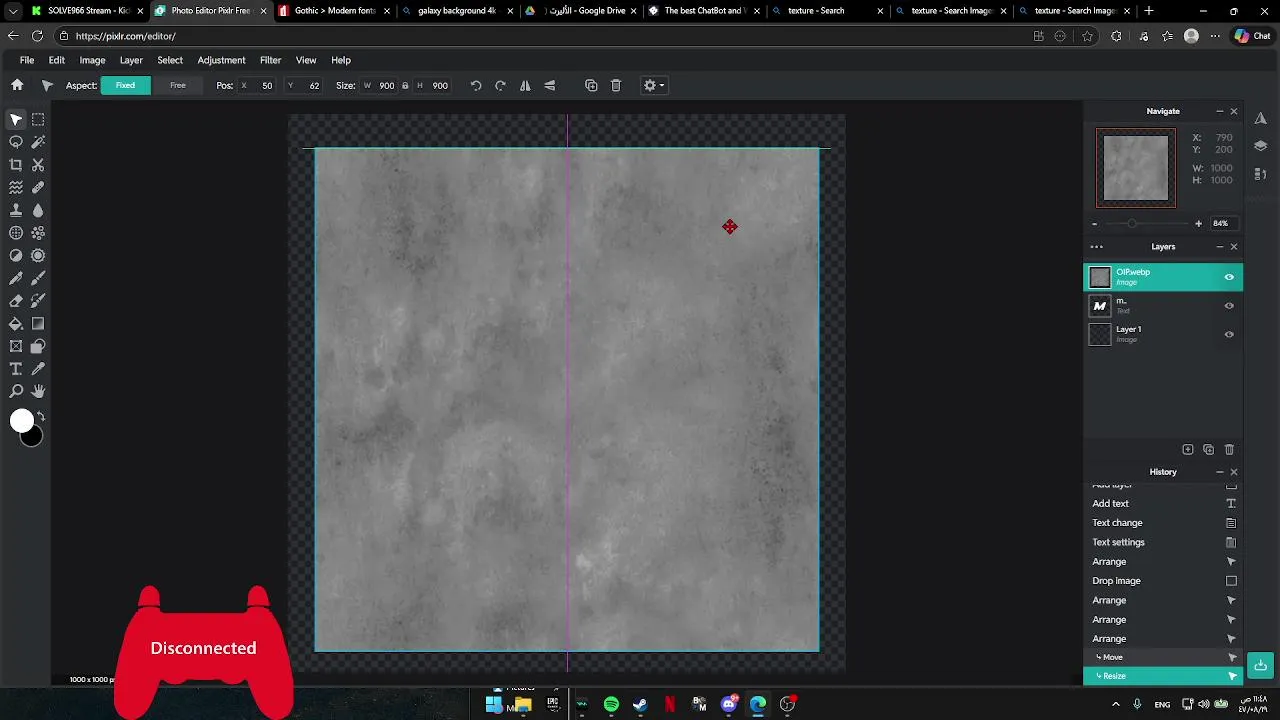Delete layer from Layers panel trash
The width and height of the screenshot is (1280, 720).
(x=1229, y=450)
